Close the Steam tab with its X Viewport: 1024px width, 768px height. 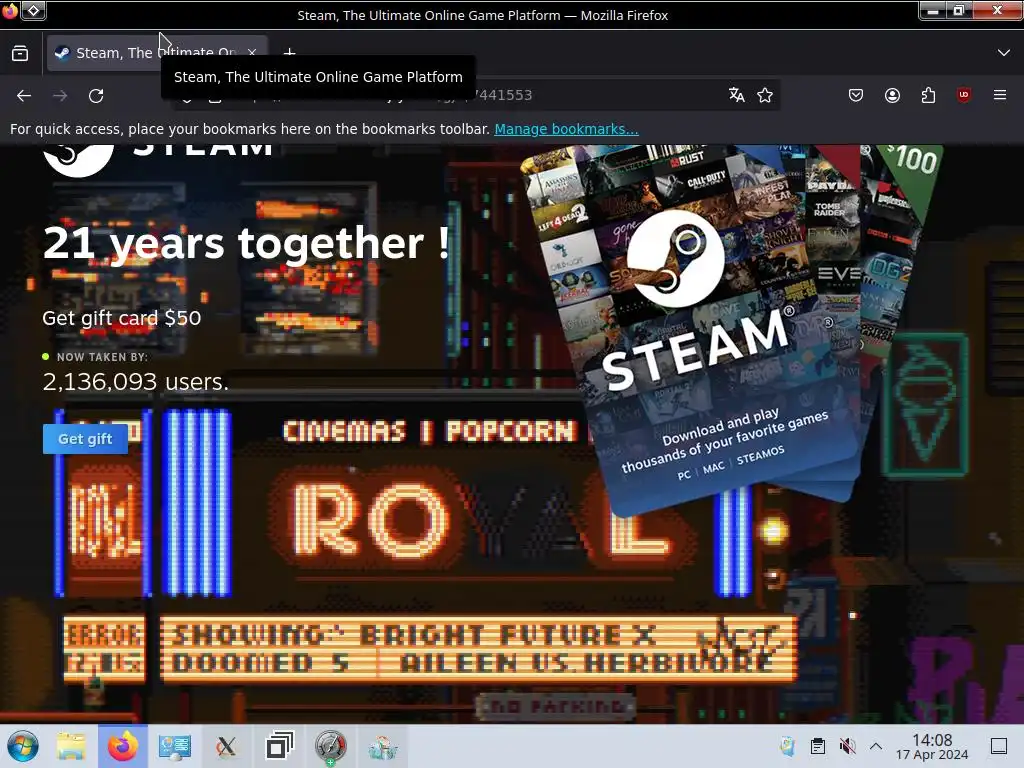pos(252,52)
